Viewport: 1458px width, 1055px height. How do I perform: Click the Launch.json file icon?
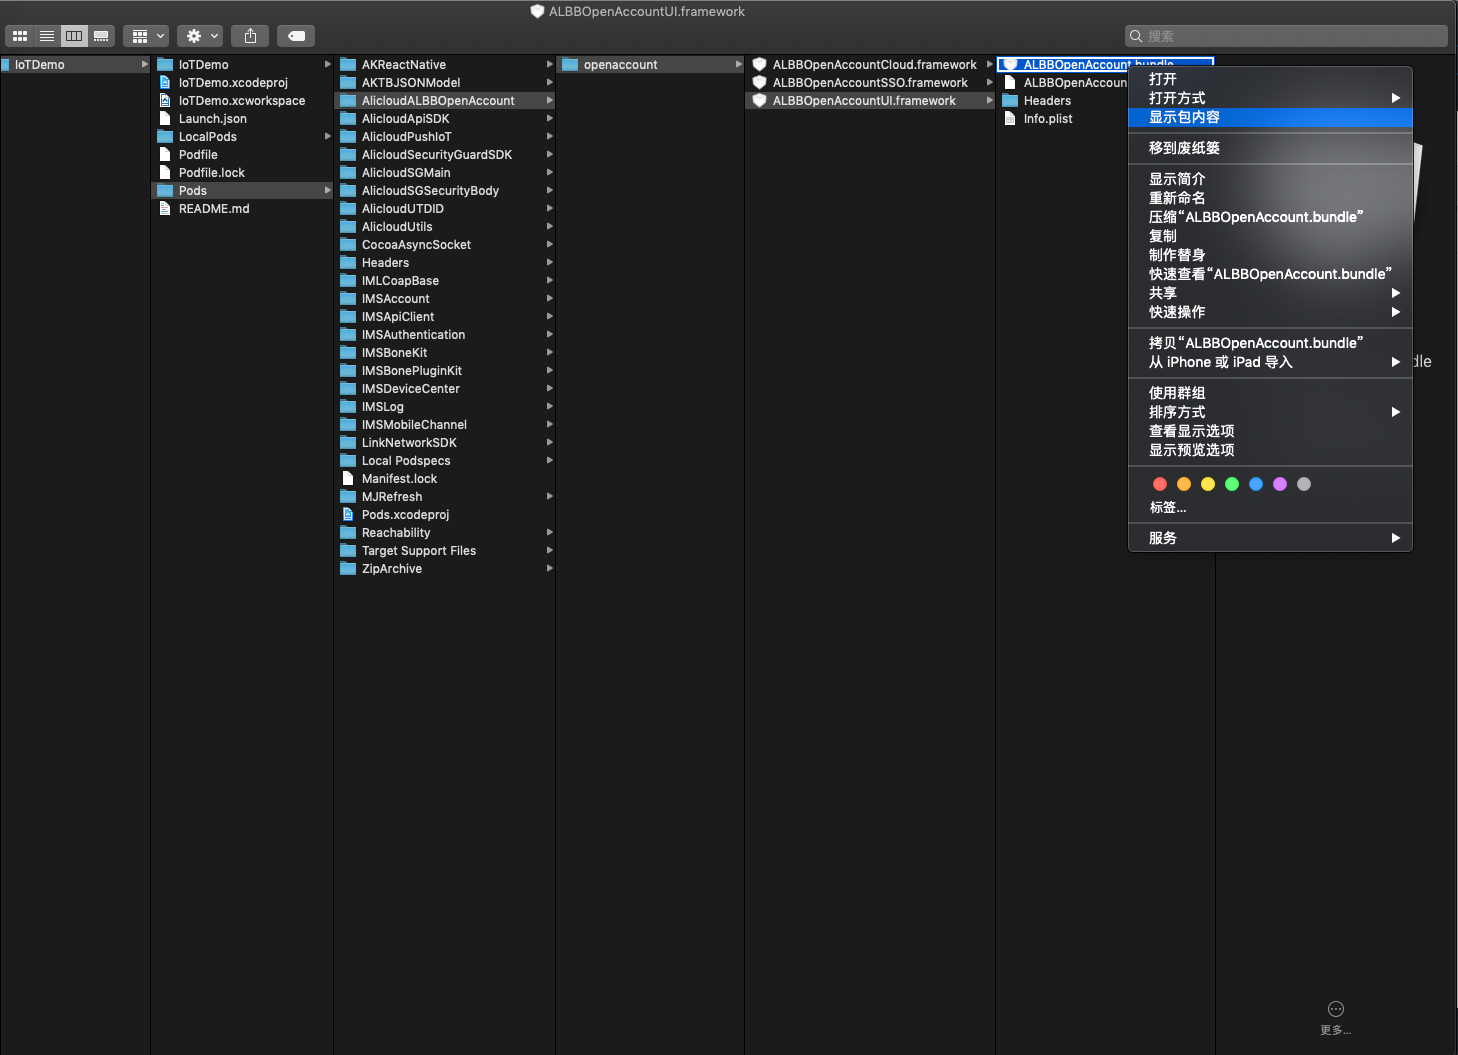click(166, 119)
